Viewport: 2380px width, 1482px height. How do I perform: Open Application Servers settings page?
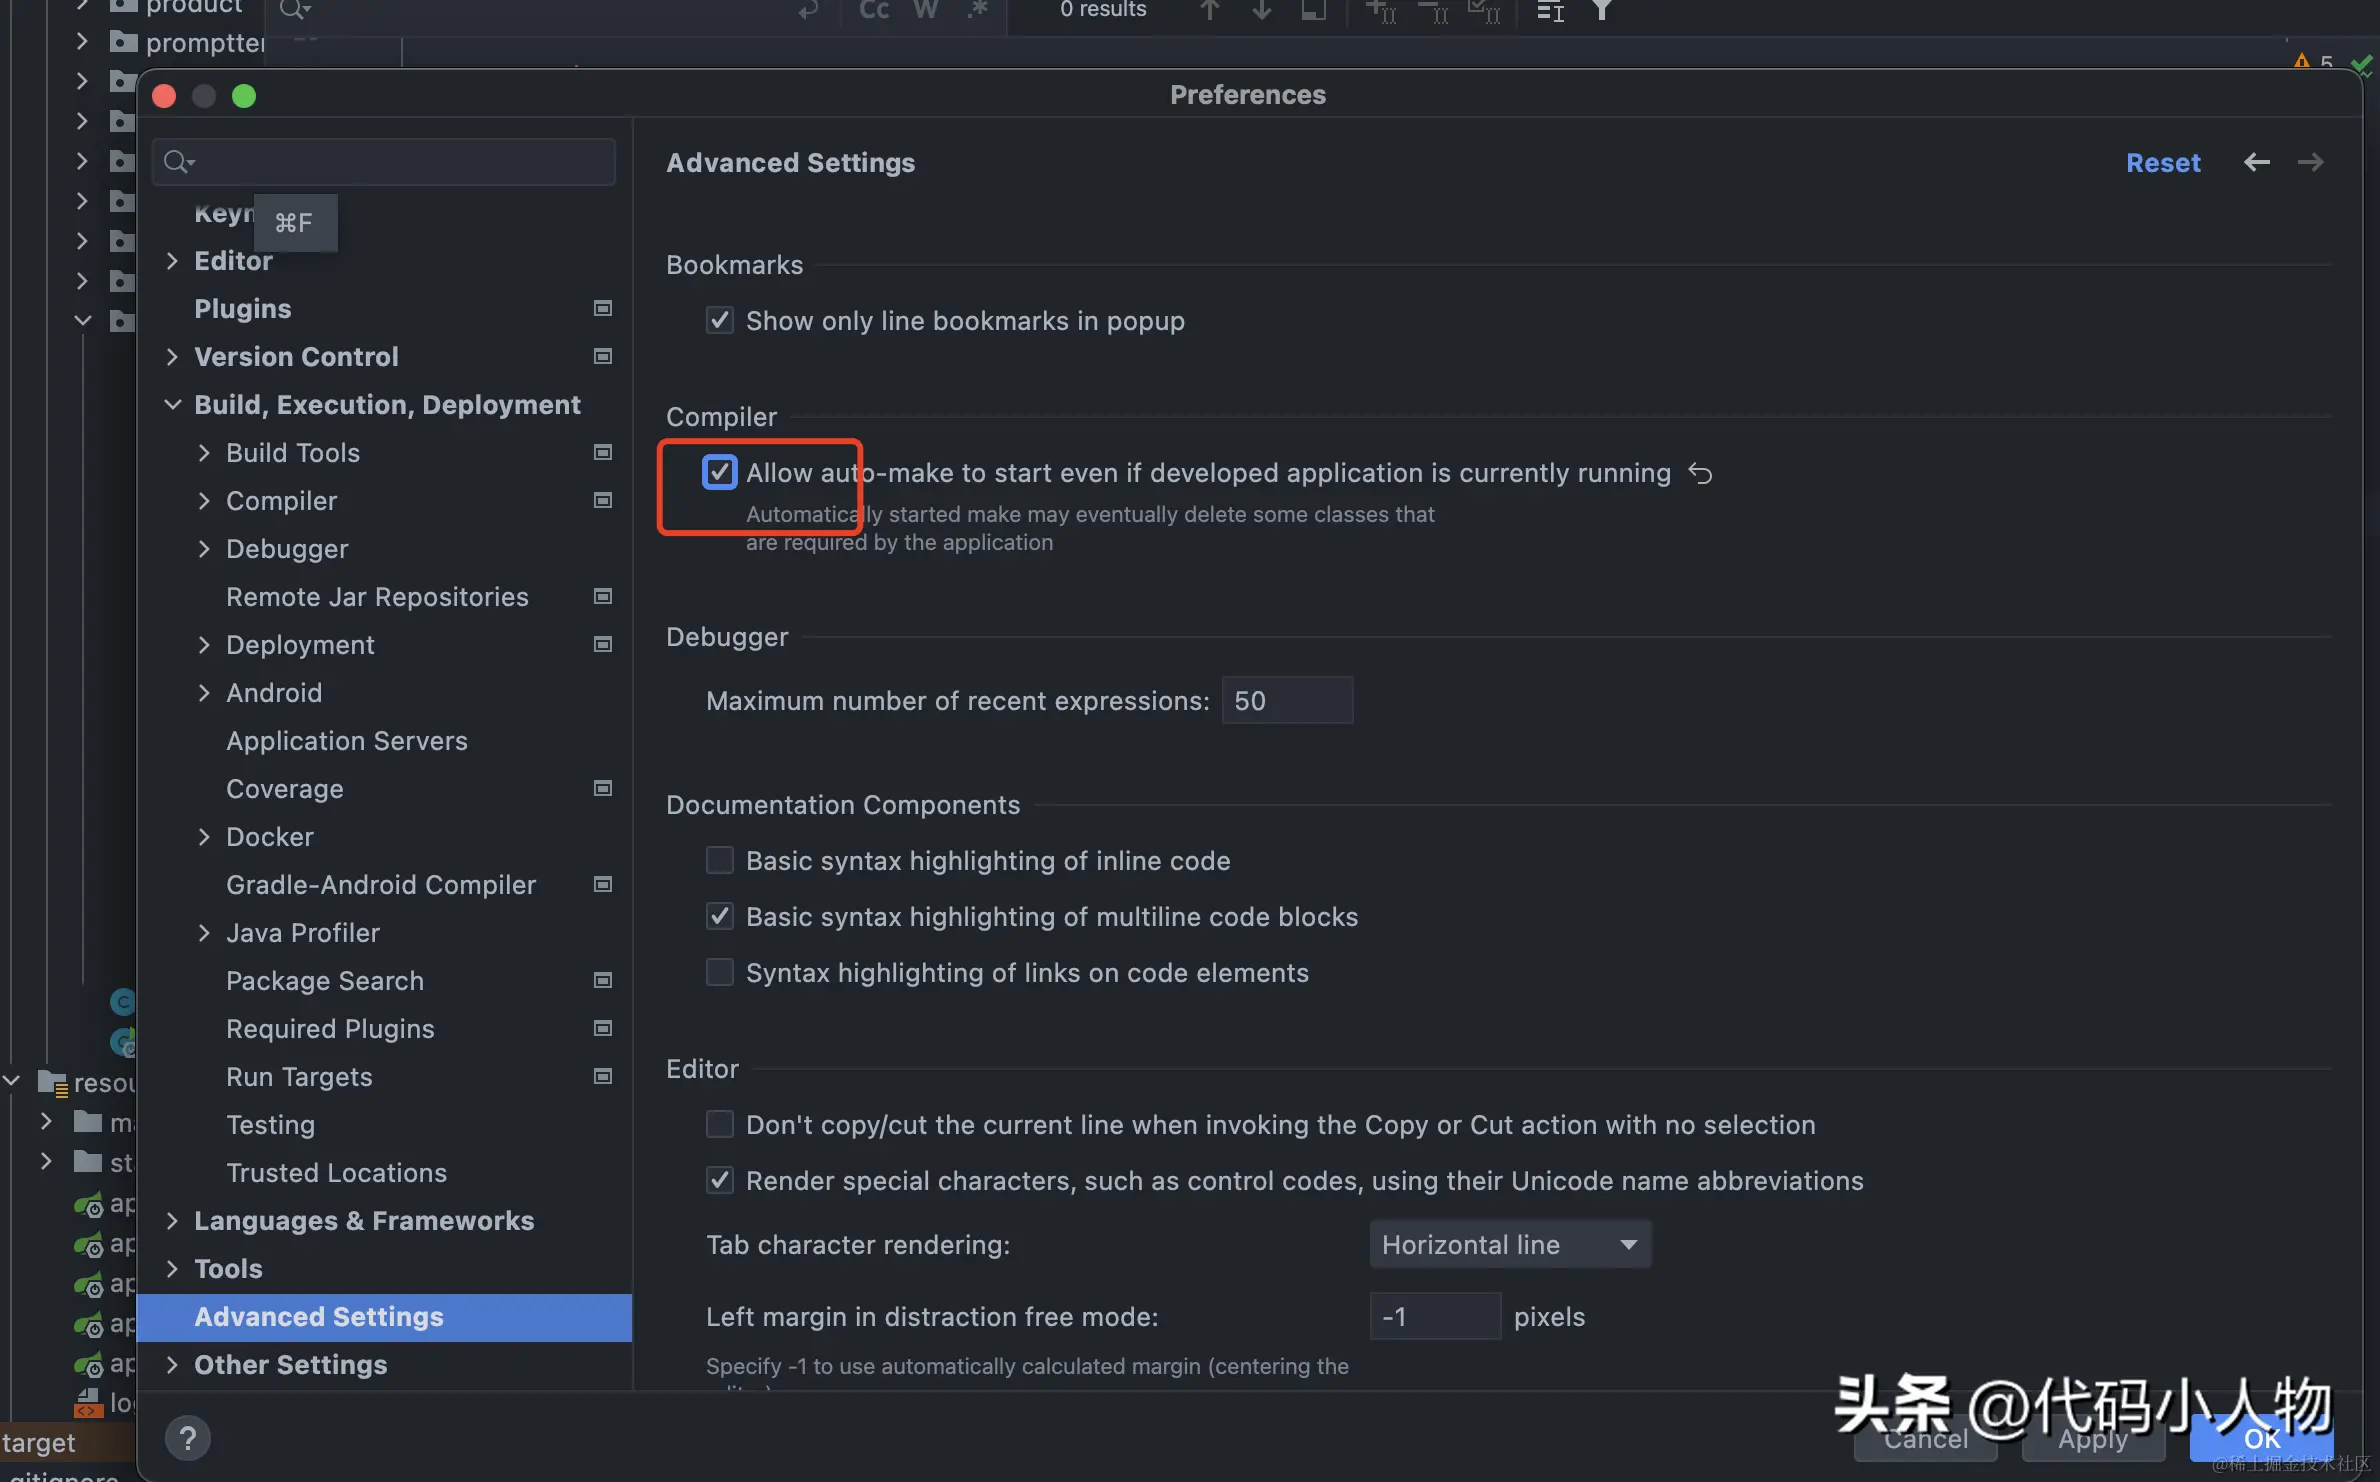tap(346, 740)
